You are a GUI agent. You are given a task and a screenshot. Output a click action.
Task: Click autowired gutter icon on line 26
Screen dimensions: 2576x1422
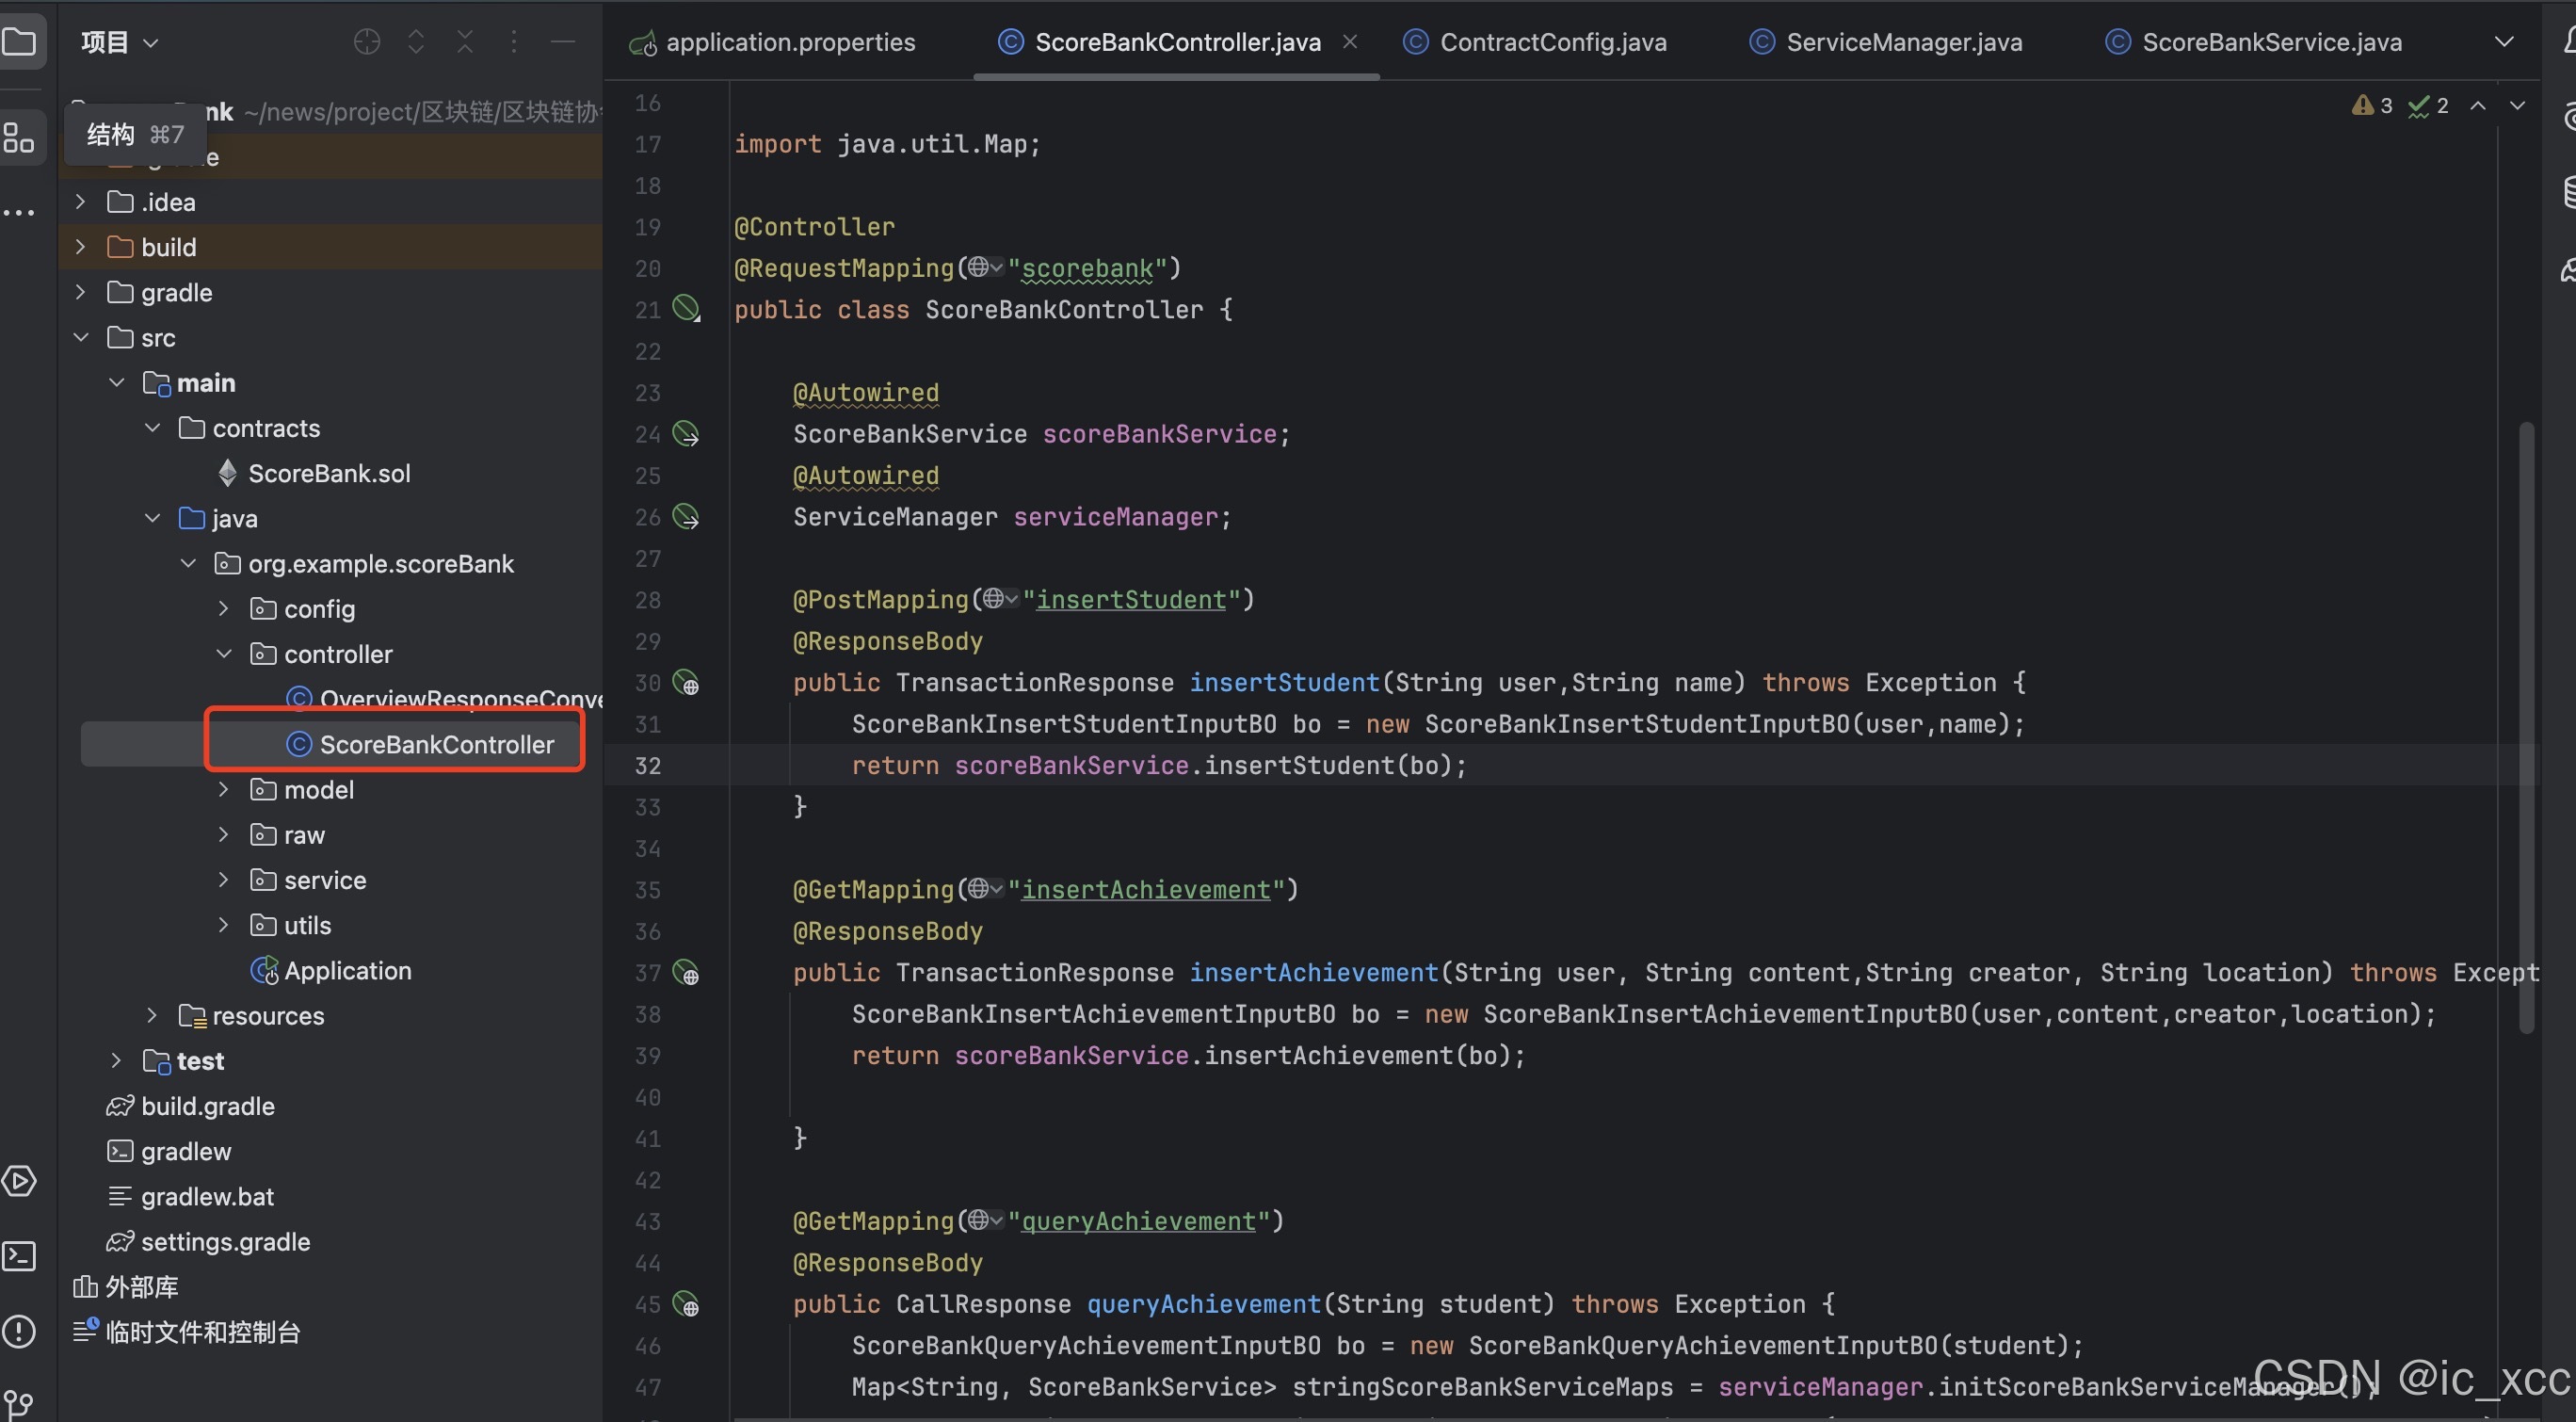click(x=686, y=517)
